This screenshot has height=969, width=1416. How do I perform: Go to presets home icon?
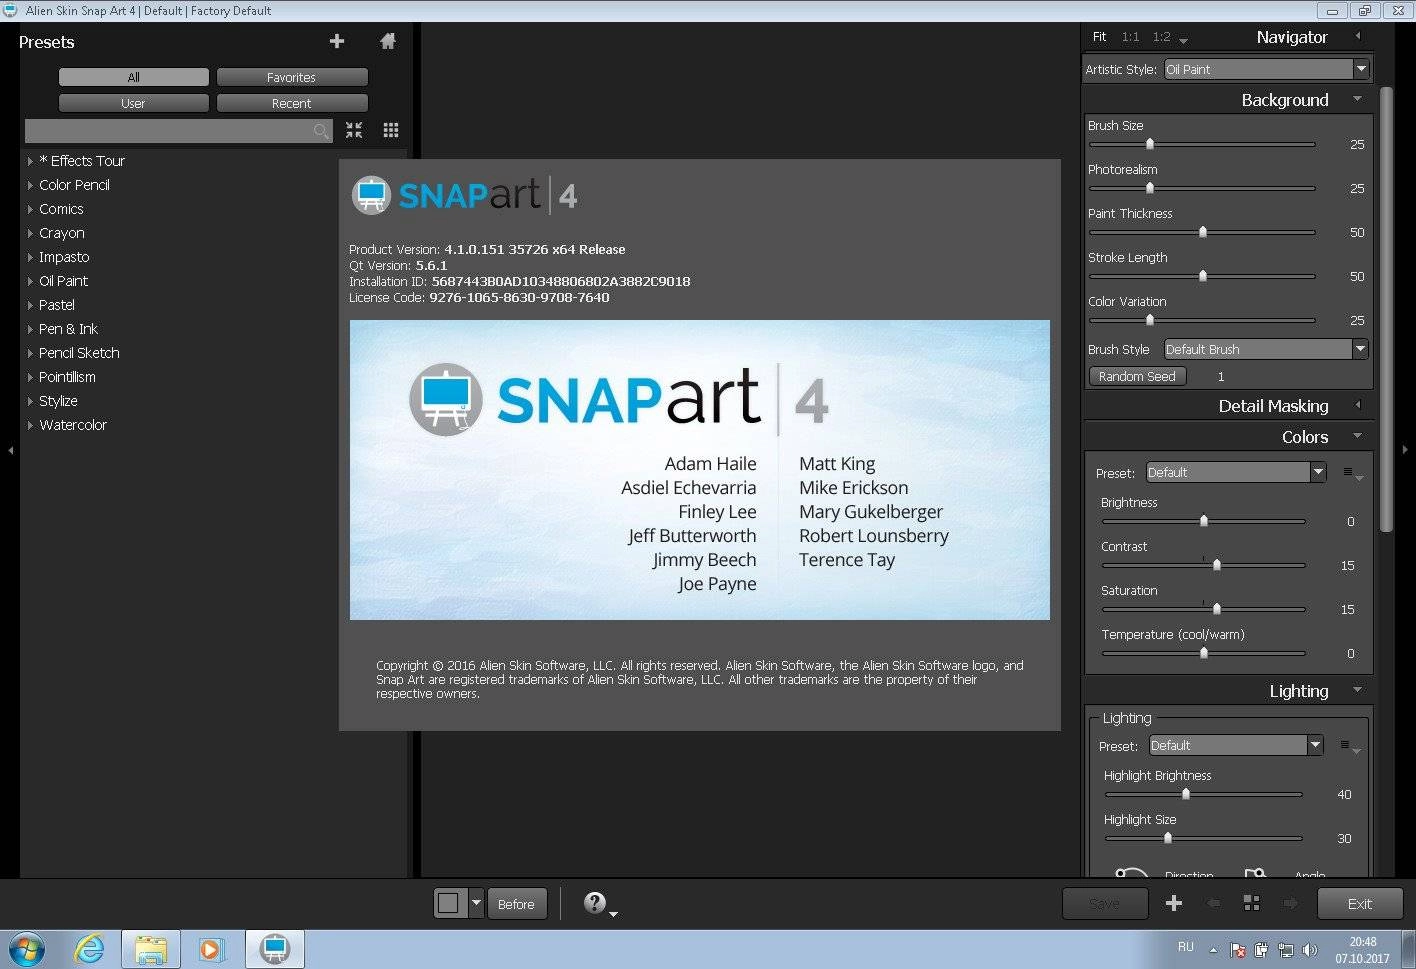click(388, 41)
